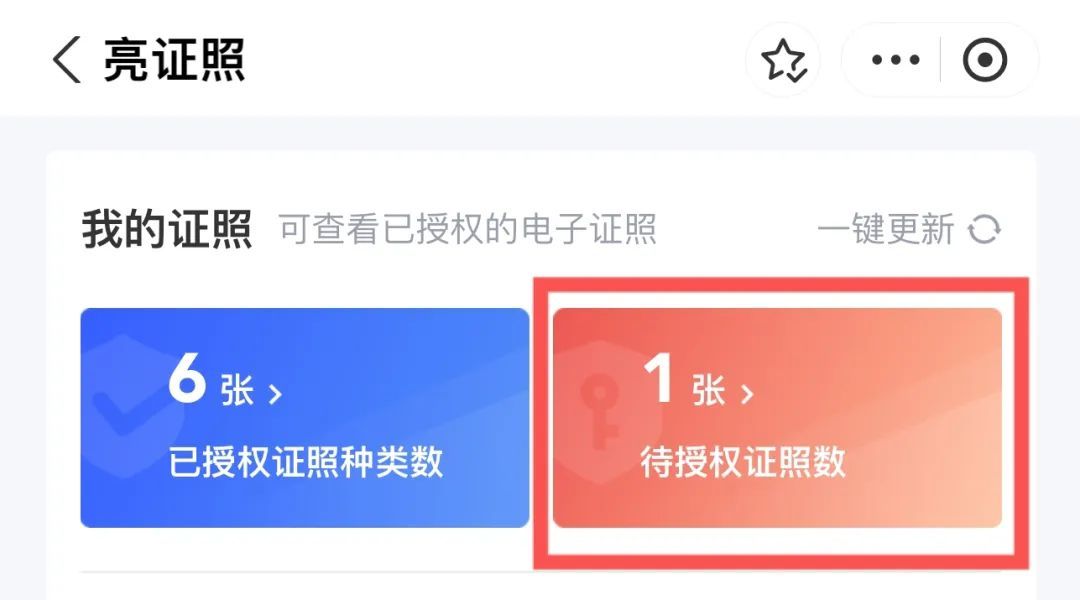Image resolution: width=1080 pixels, height=600 pixels.
Task: Tap the 可查看已授权的电子证照 subtitle text
Action: 468,229
